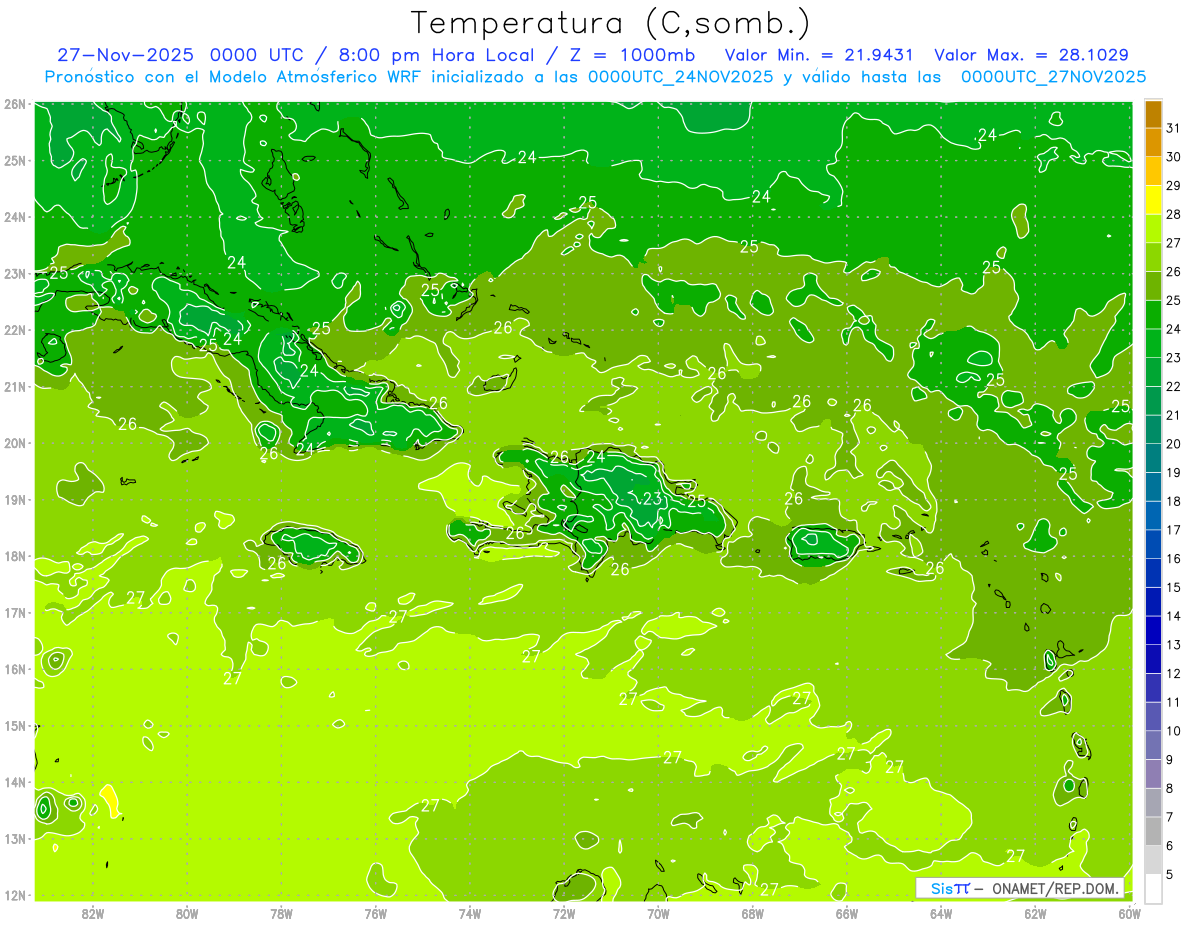Click the 60W longitude axis label
Viewport: 1200px width, 927px height.
click(1129, 913)
